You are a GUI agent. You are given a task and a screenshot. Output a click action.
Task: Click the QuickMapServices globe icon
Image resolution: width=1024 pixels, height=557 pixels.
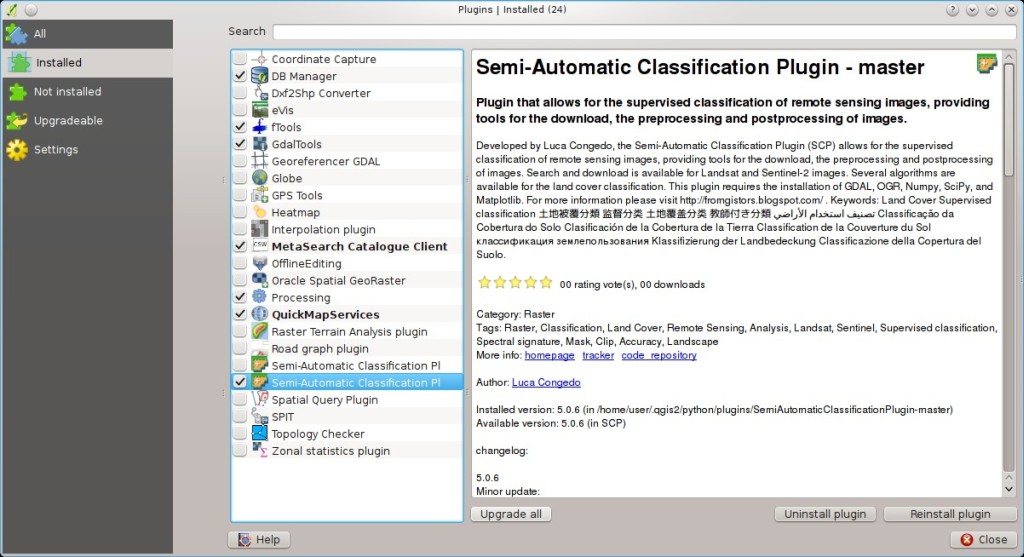click(x=260, y=314)
